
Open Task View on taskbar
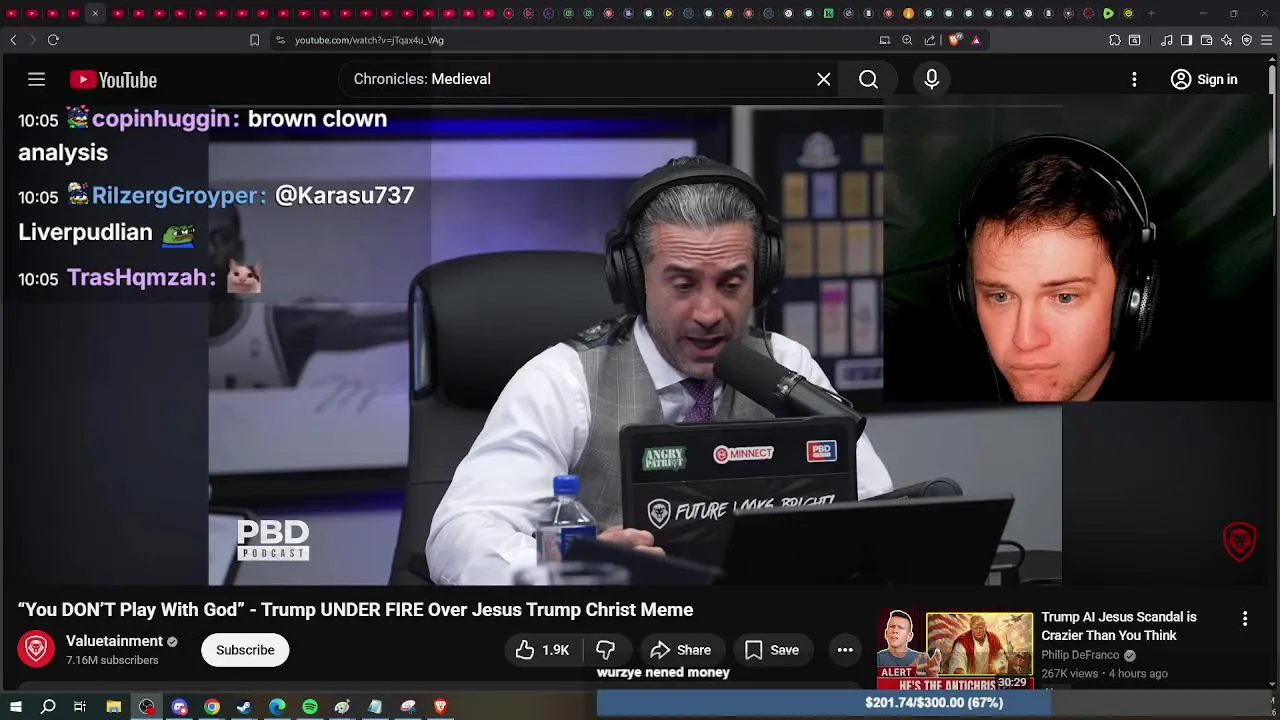80,707
